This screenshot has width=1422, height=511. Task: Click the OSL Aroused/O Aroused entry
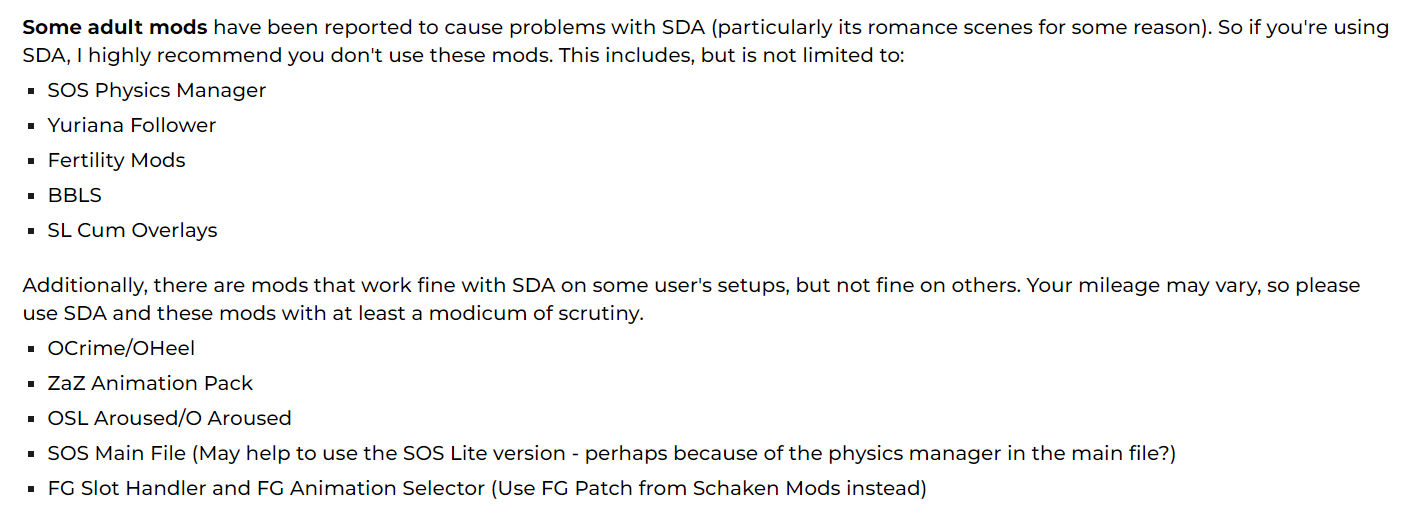[x=170, y=418]
